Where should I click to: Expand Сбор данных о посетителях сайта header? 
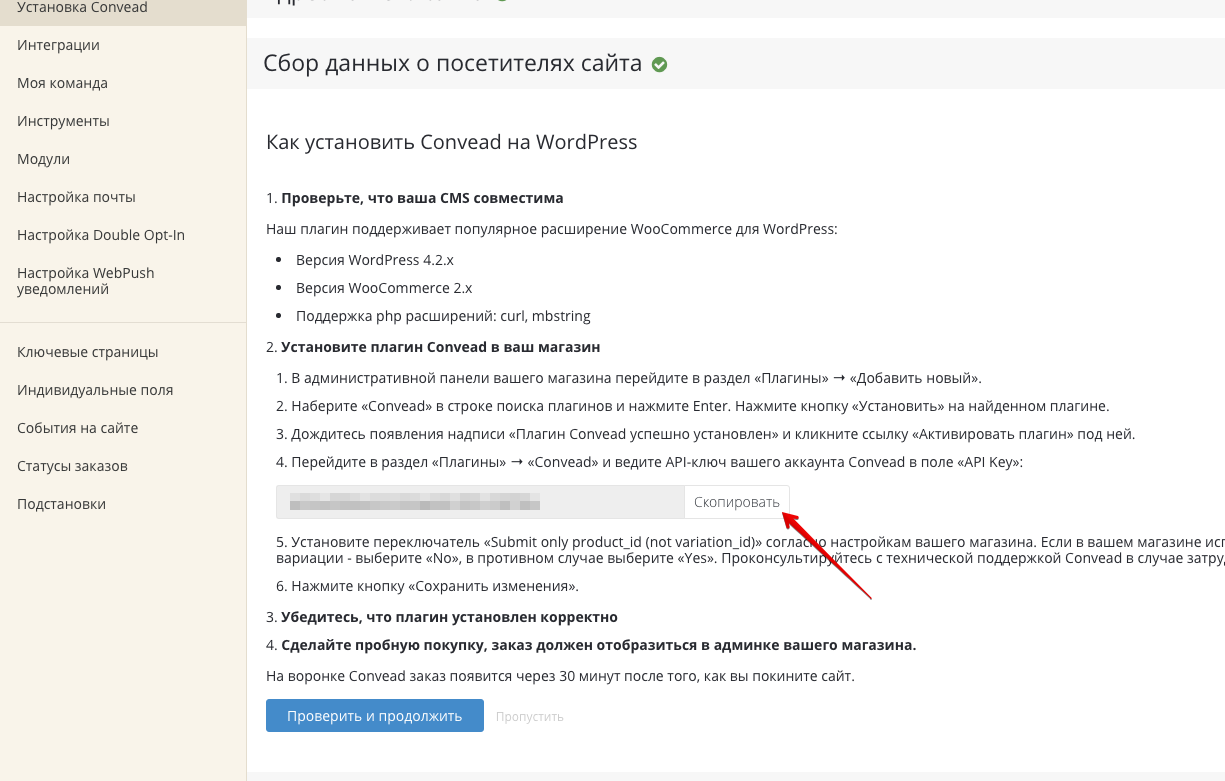(x=735, y=64)
